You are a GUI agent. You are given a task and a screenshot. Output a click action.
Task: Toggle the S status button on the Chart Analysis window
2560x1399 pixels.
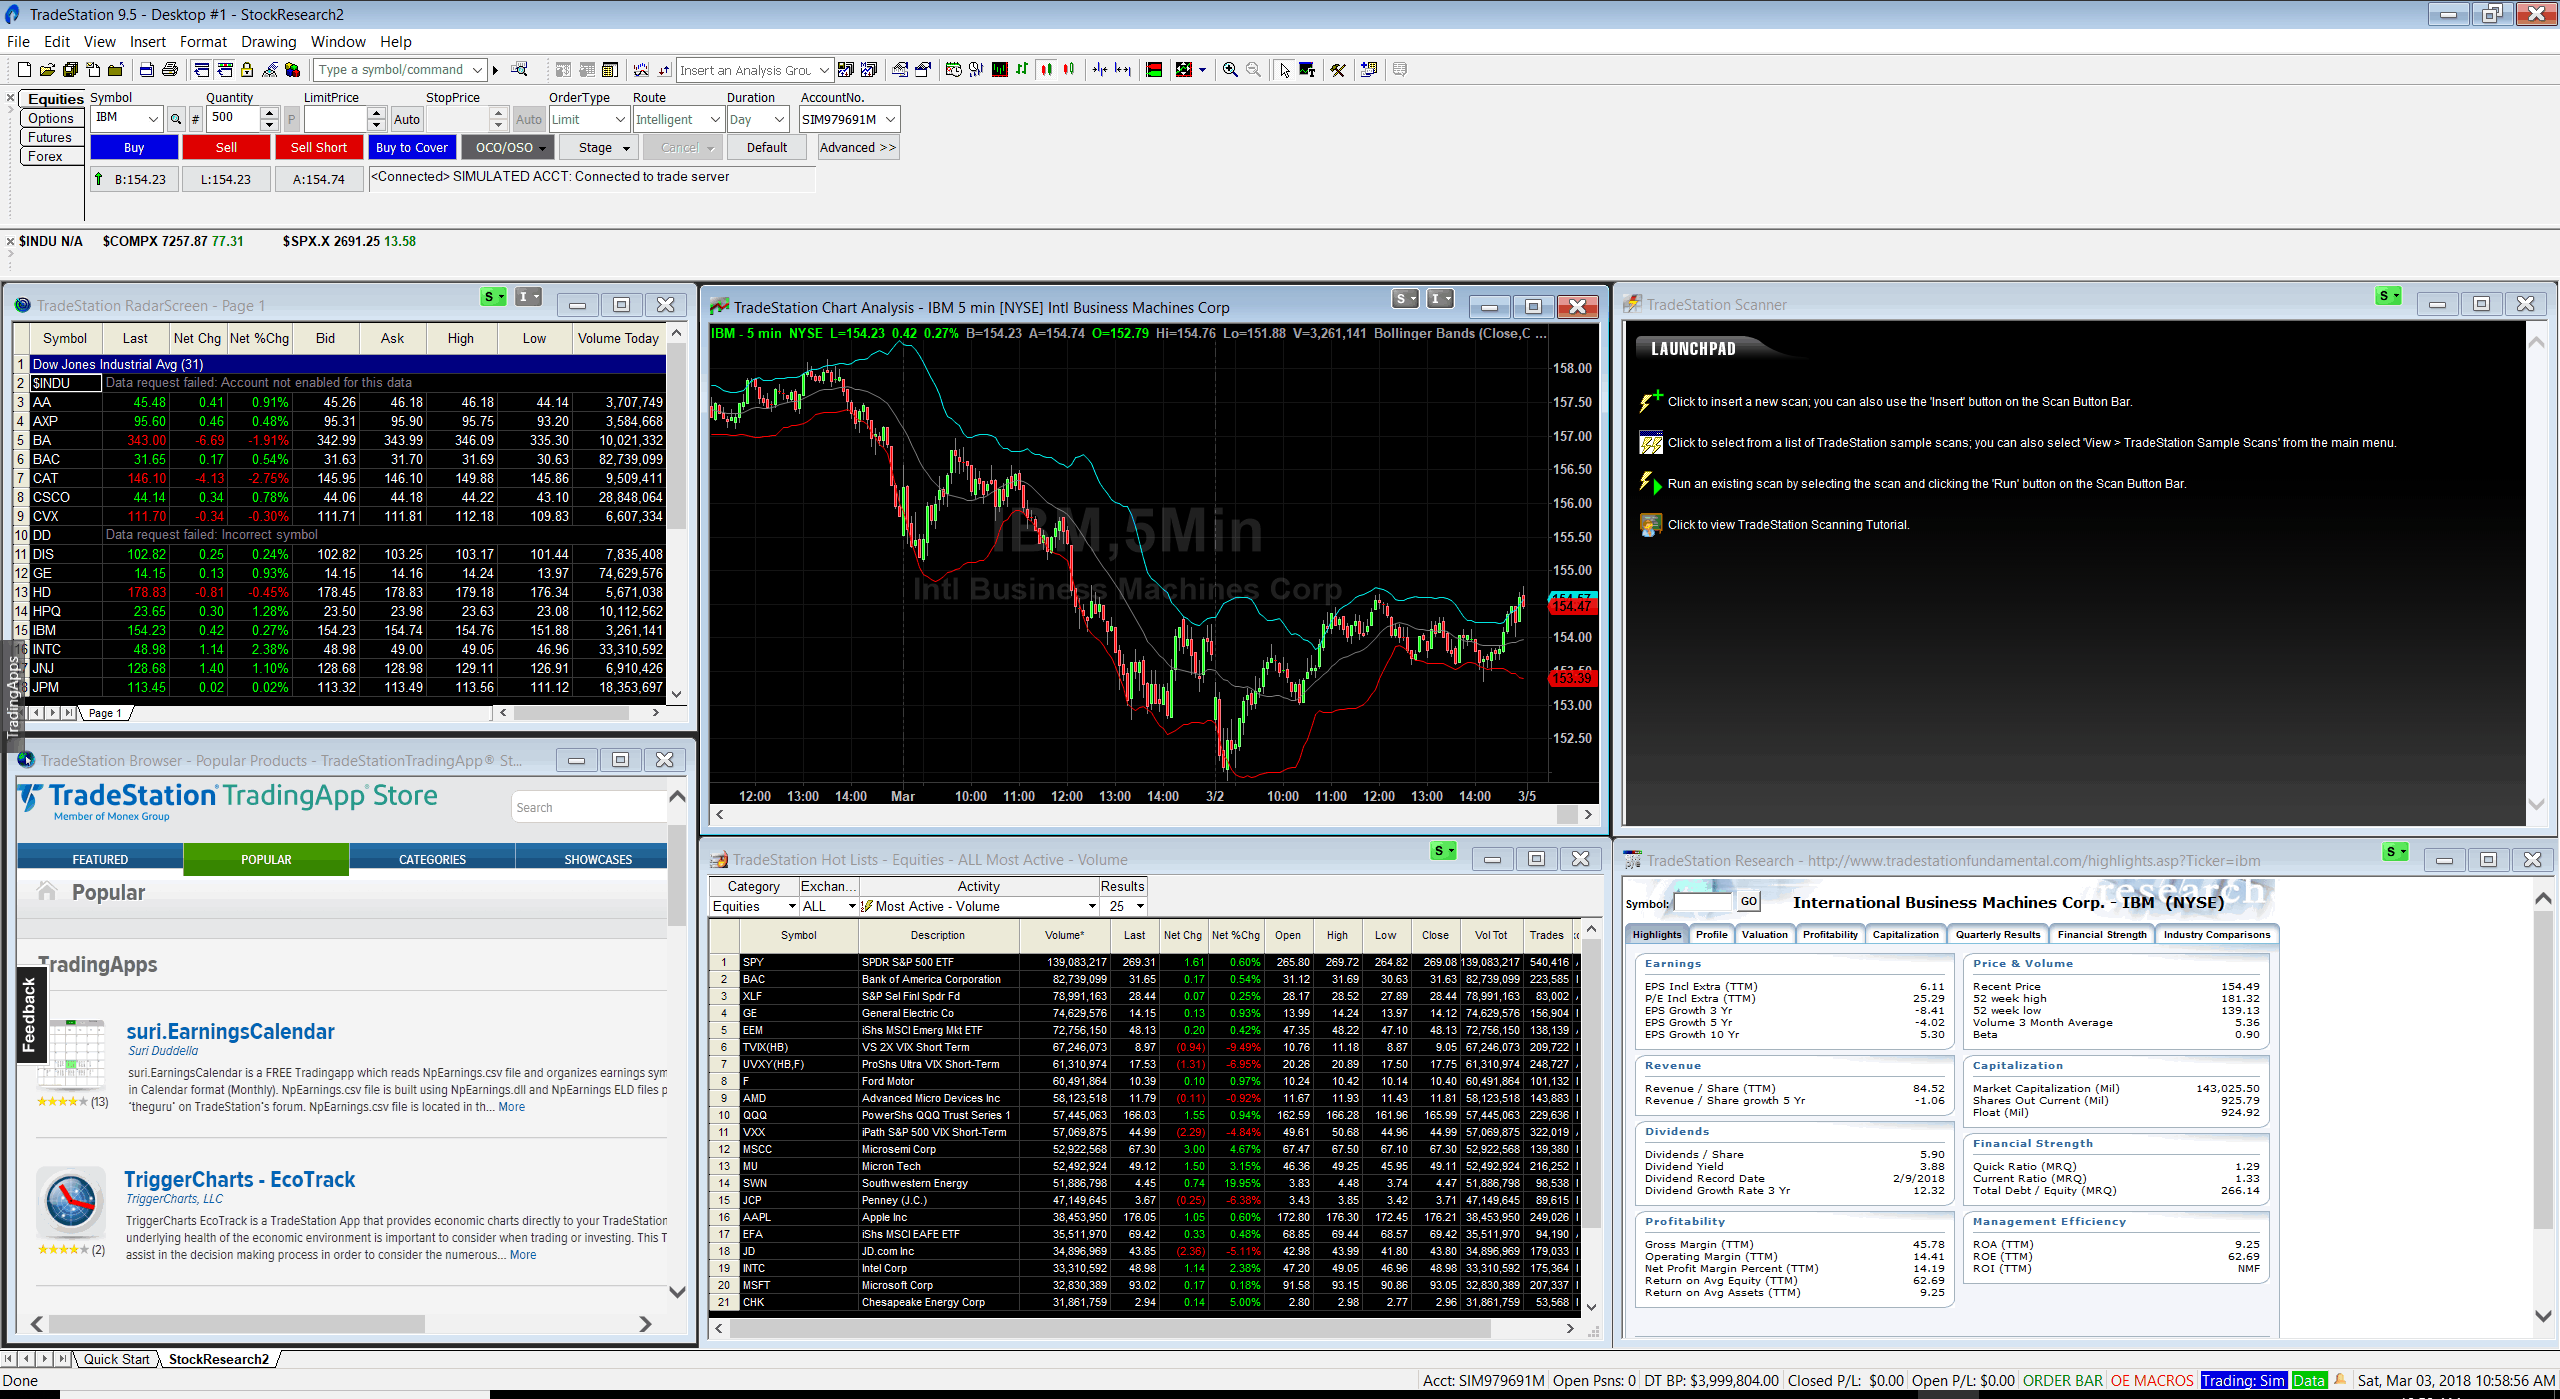pos(1403,298)
